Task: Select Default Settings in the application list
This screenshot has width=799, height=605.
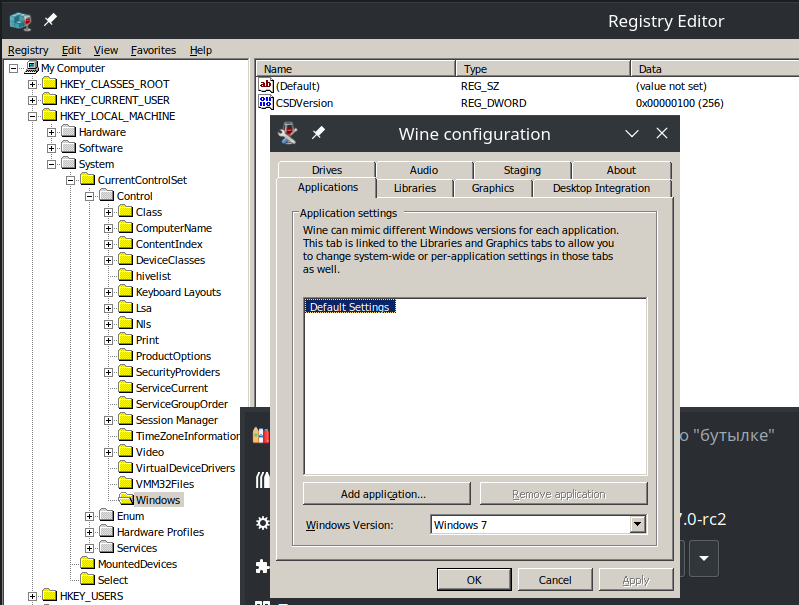Action: [350, 307]
